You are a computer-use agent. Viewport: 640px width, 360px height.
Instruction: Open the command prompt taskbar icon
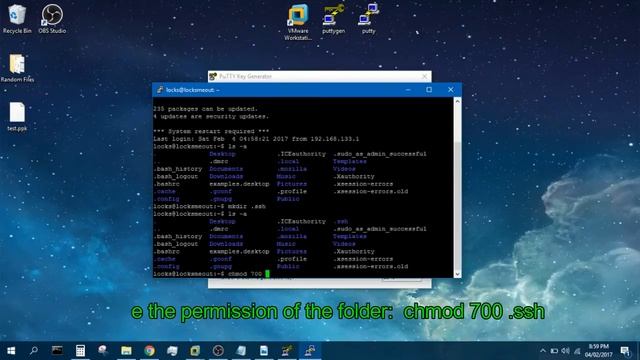[57, 351]
